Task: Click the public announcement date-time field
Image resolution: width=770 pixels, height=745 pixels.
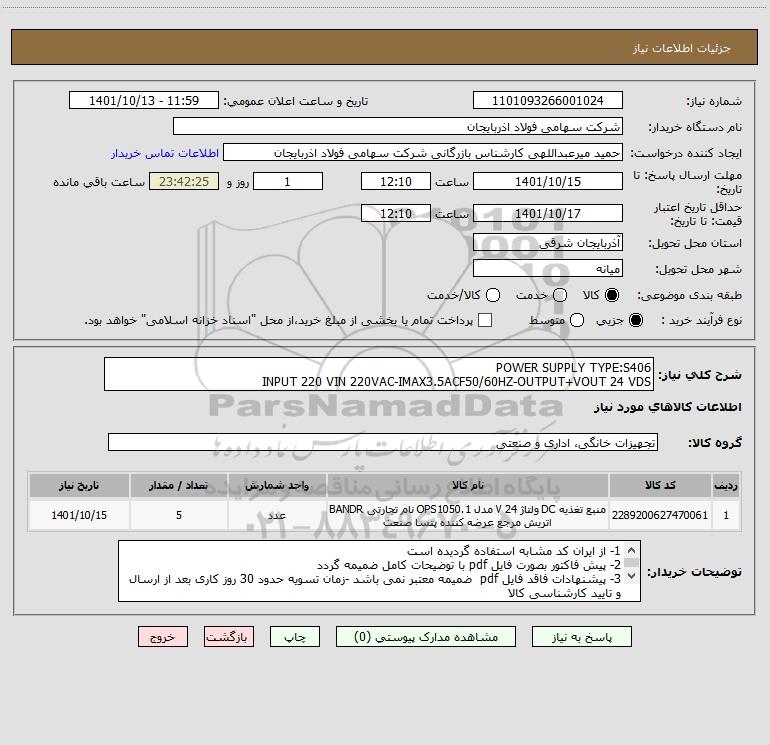Action: point(144,101)
